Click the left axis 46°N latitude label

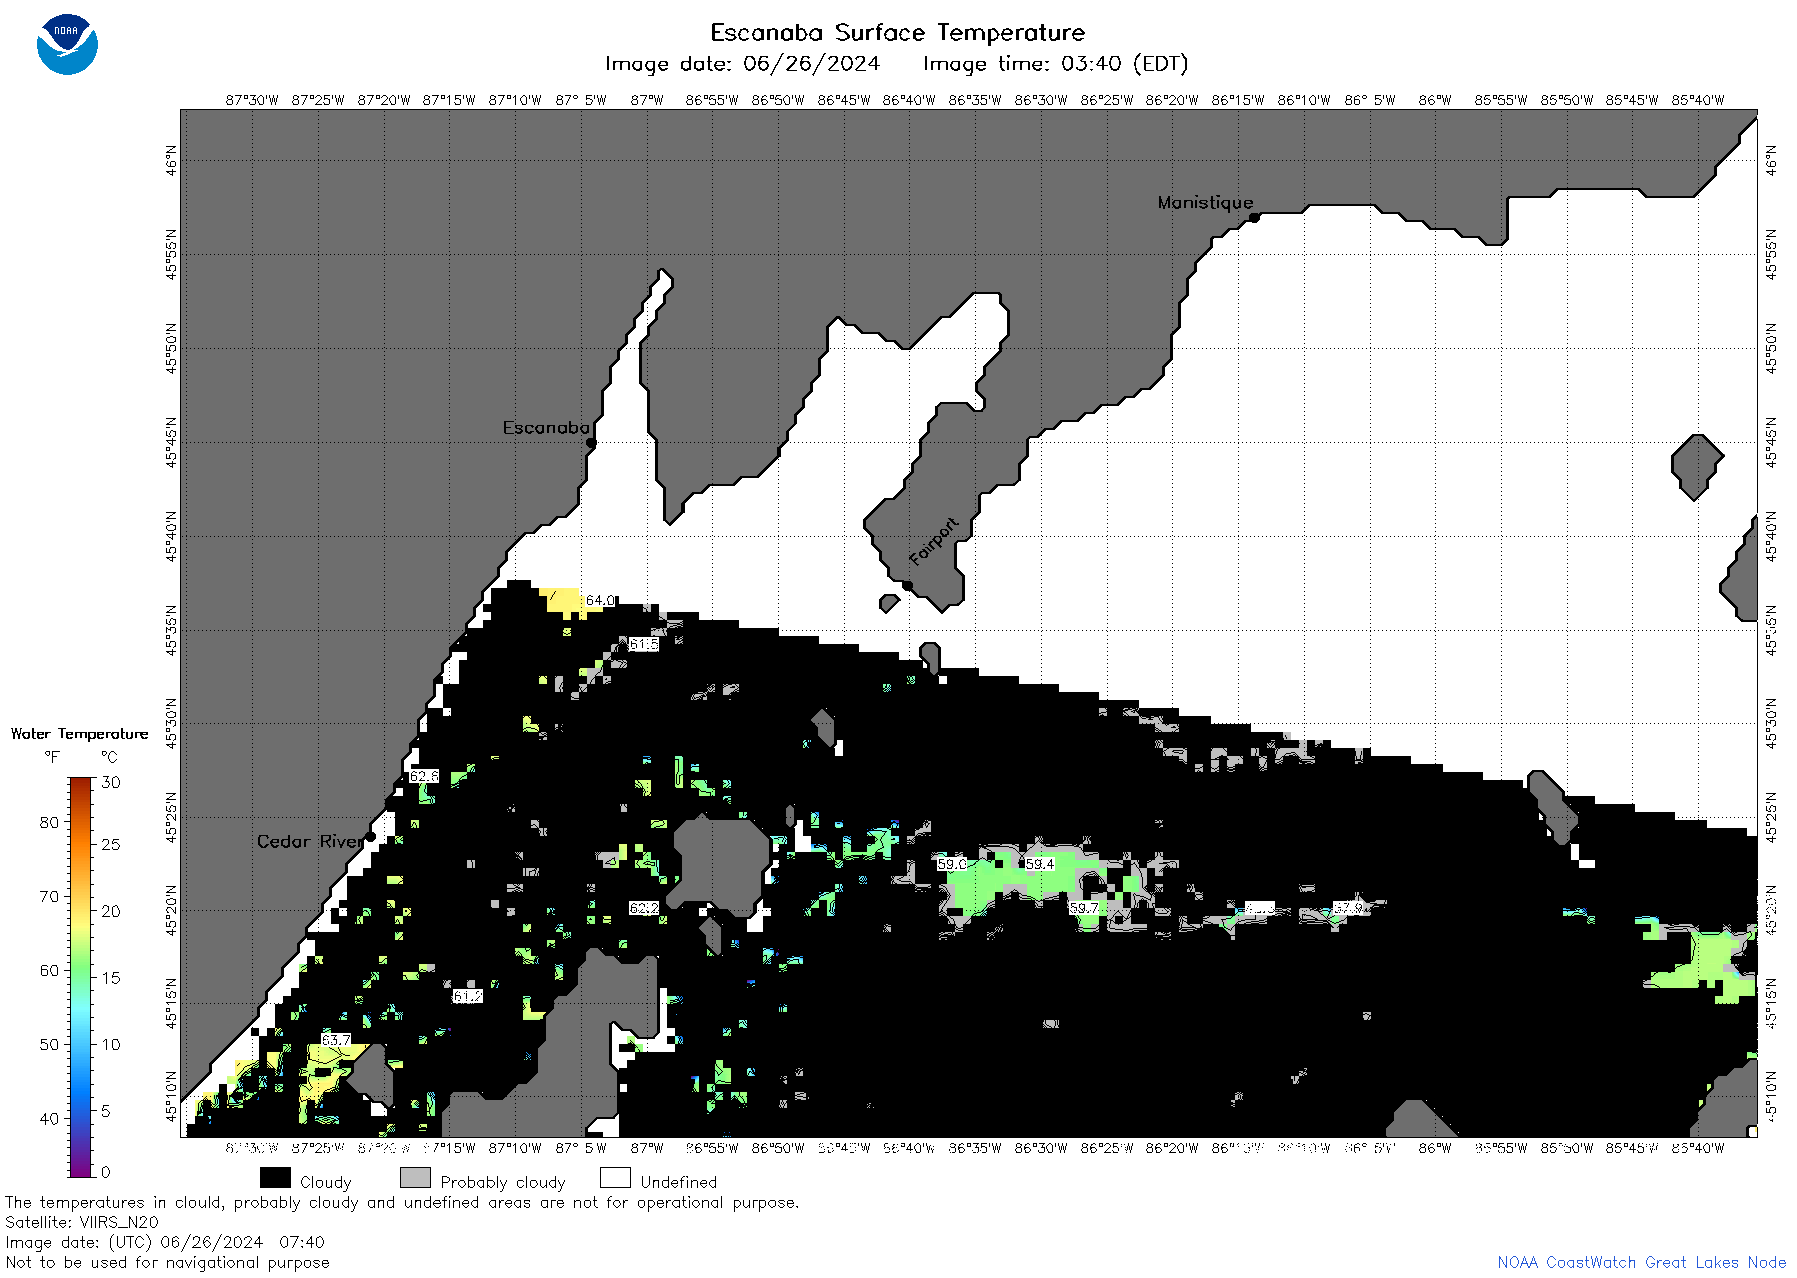point(172,161)
